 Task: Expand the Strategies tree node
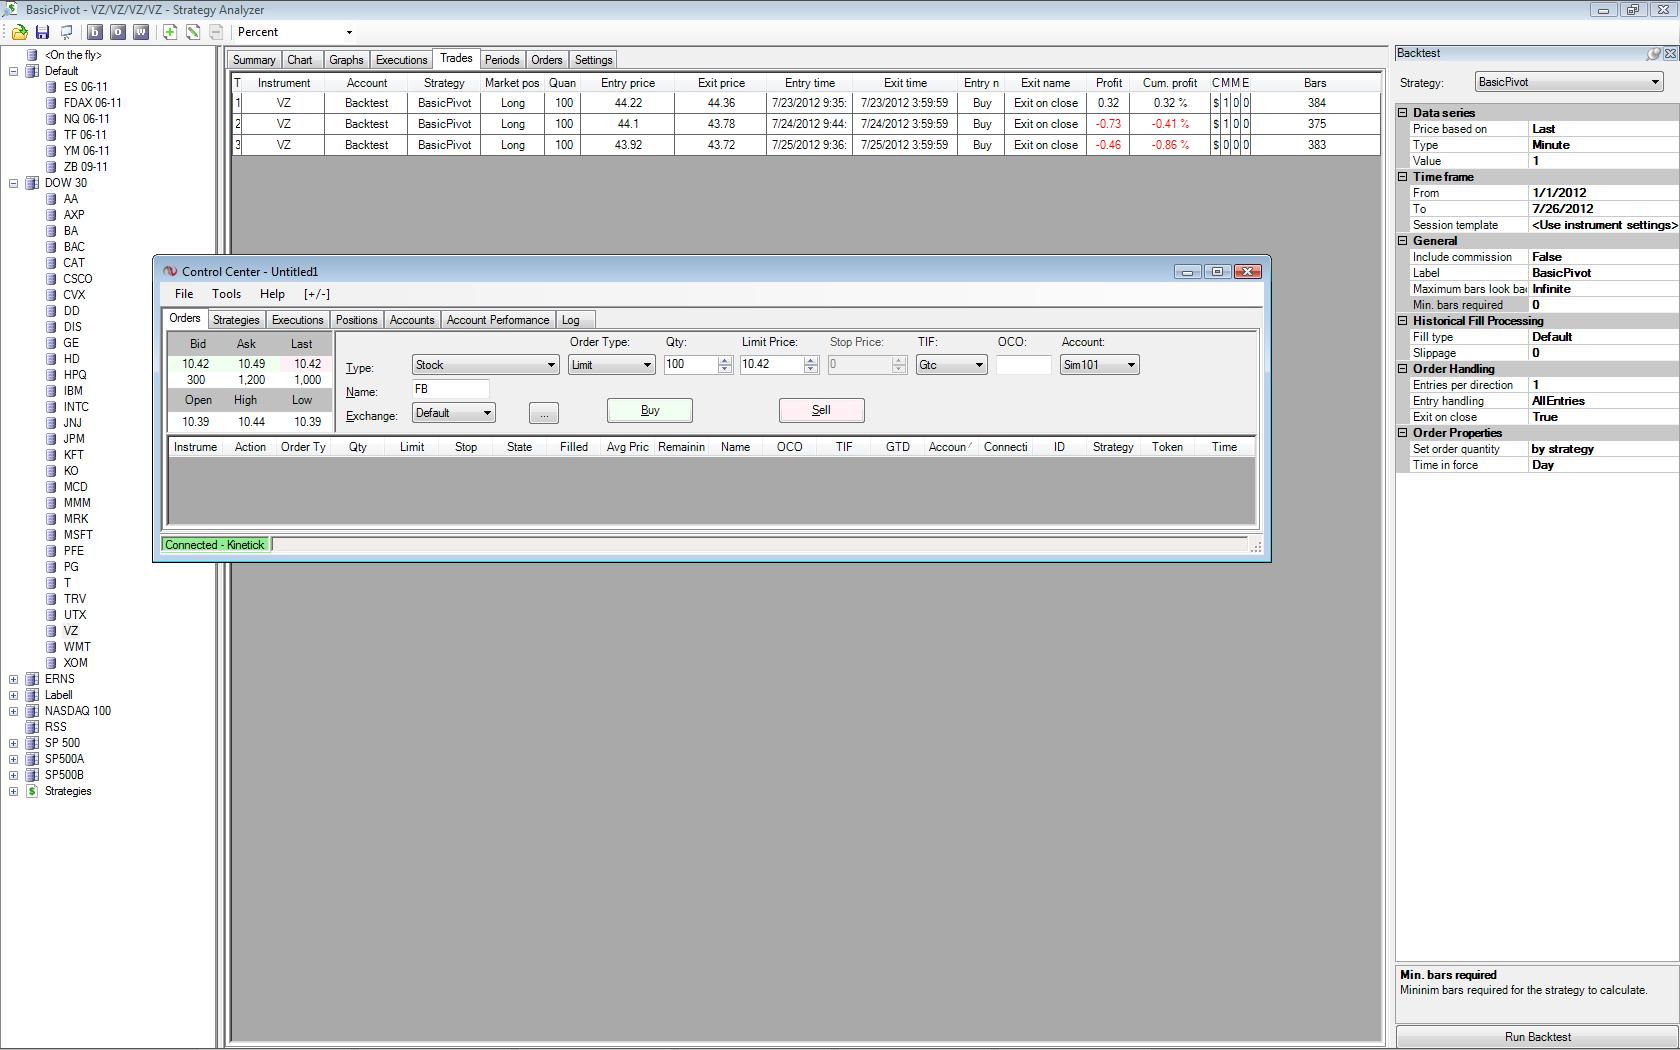[x=14, y=791]
